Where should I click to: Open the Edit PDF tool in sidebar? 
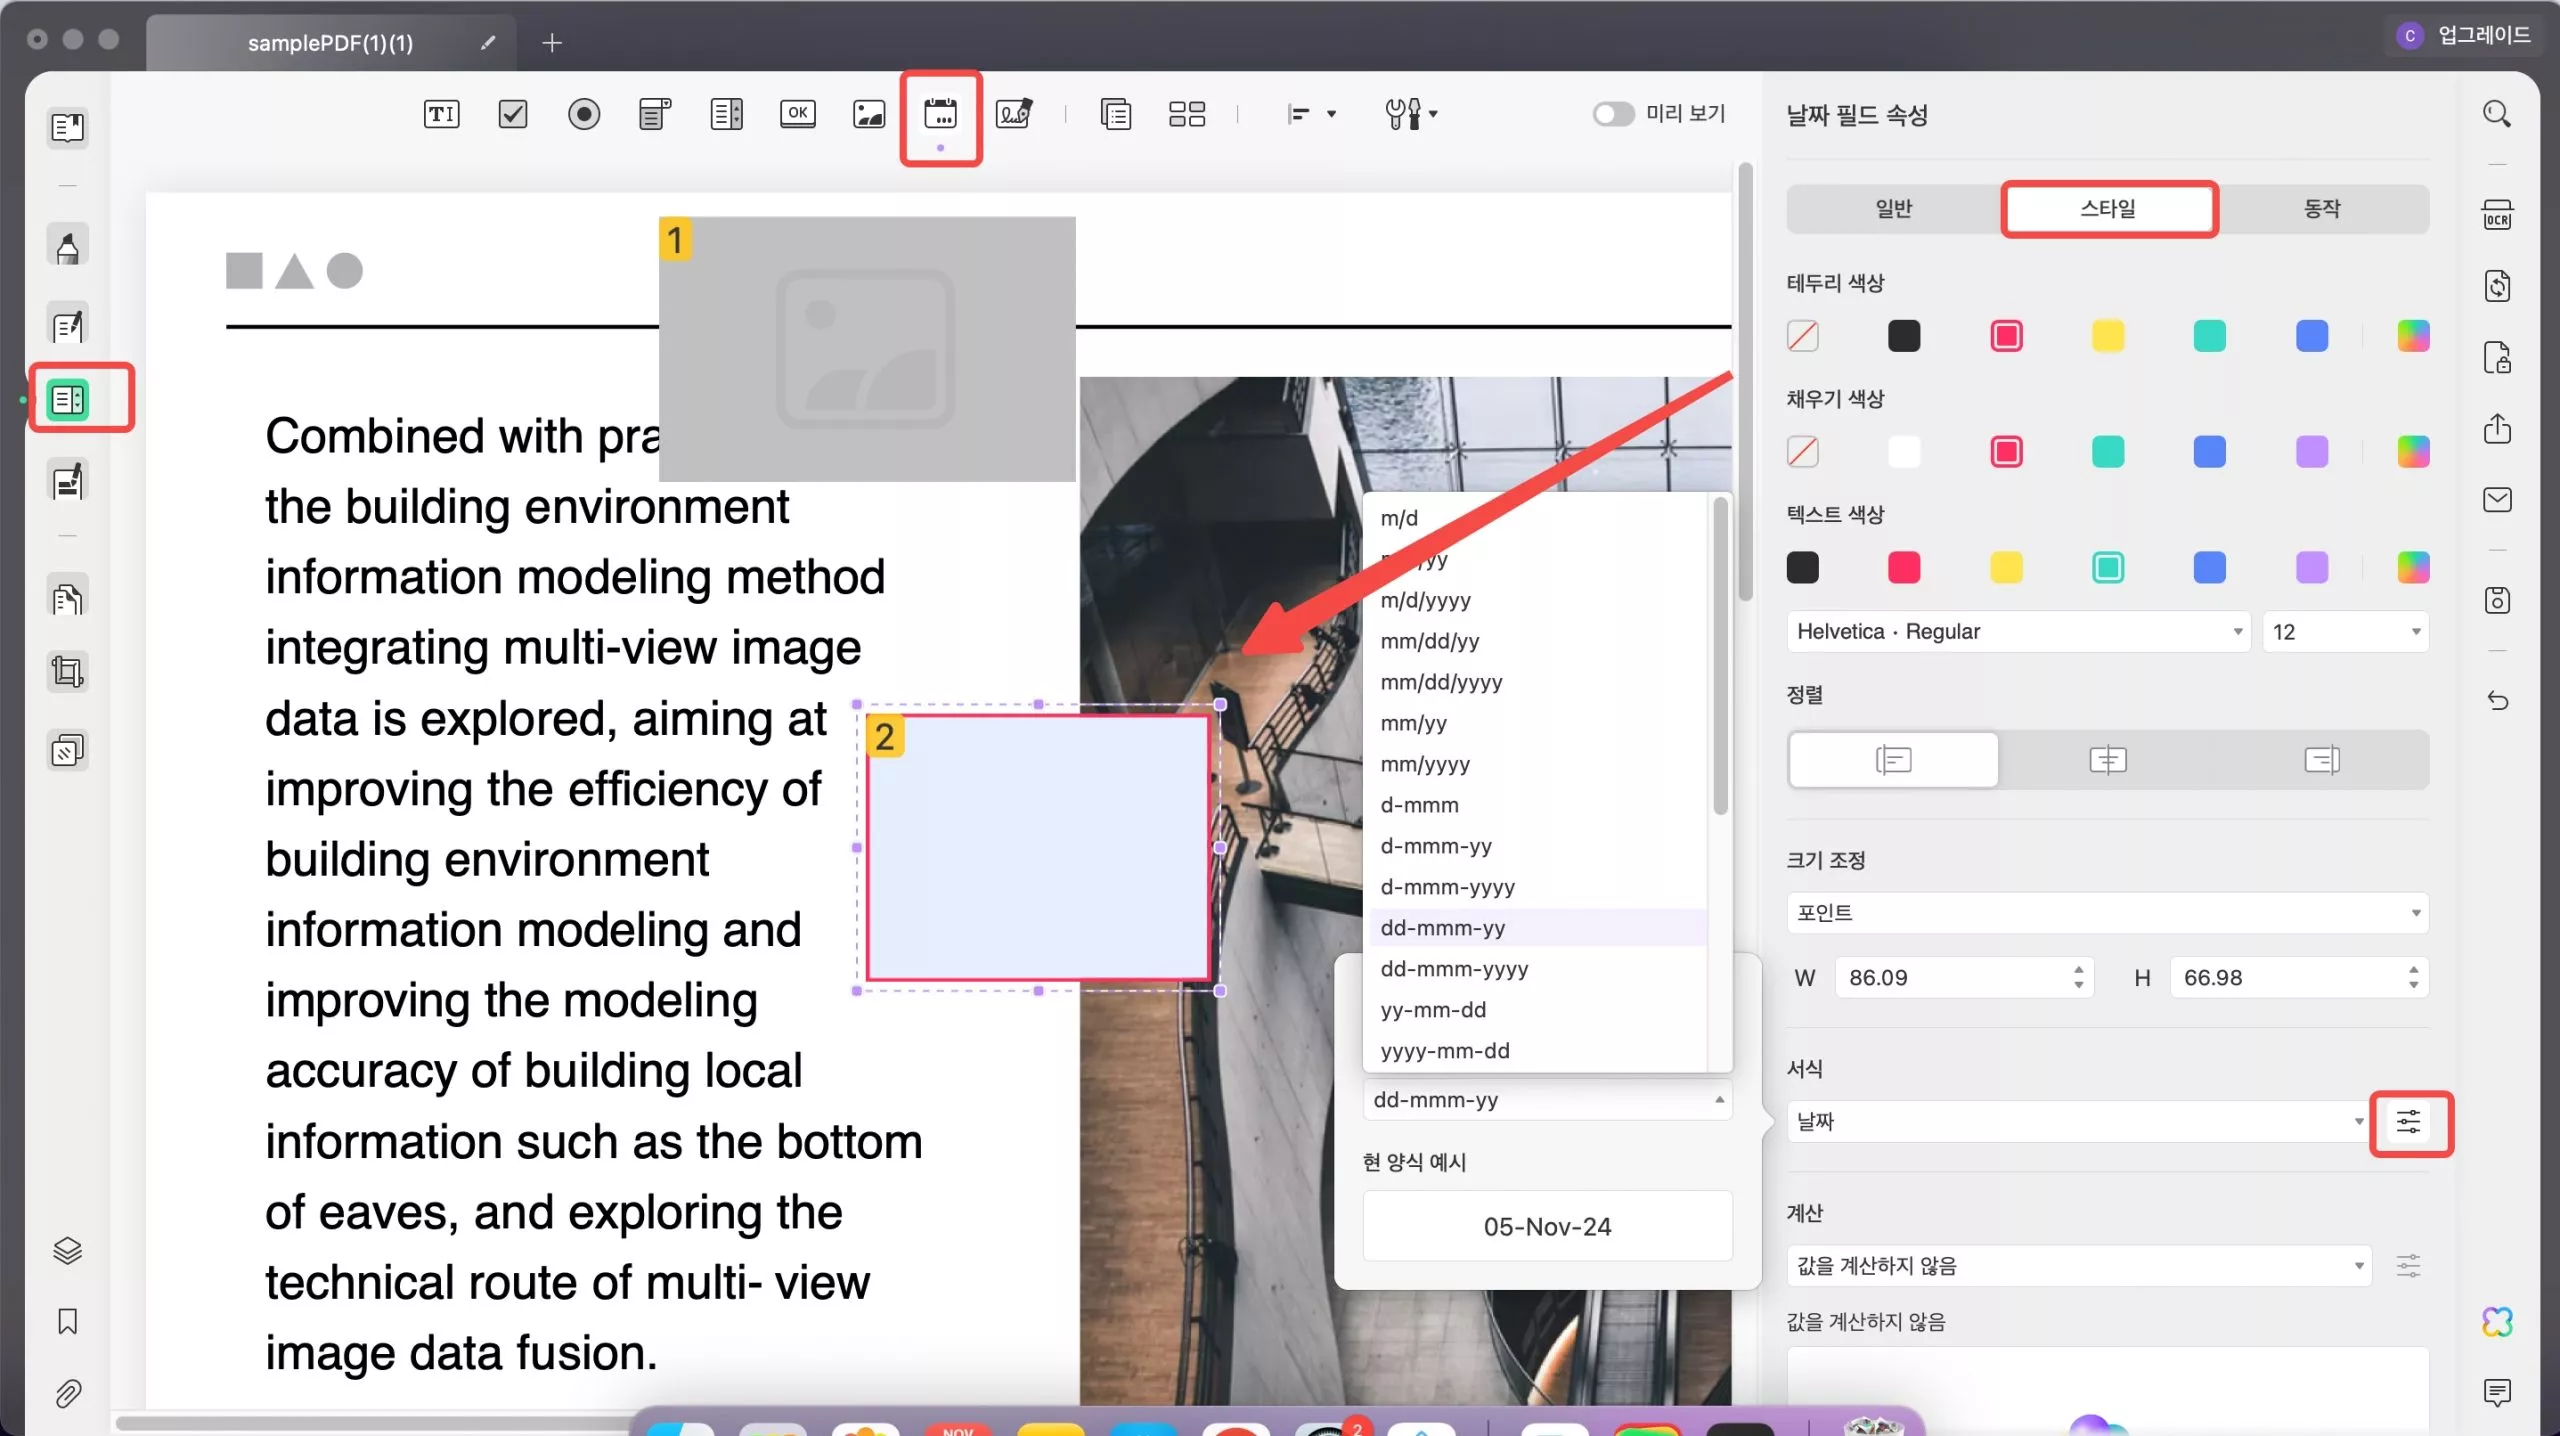tap(68, 325)
